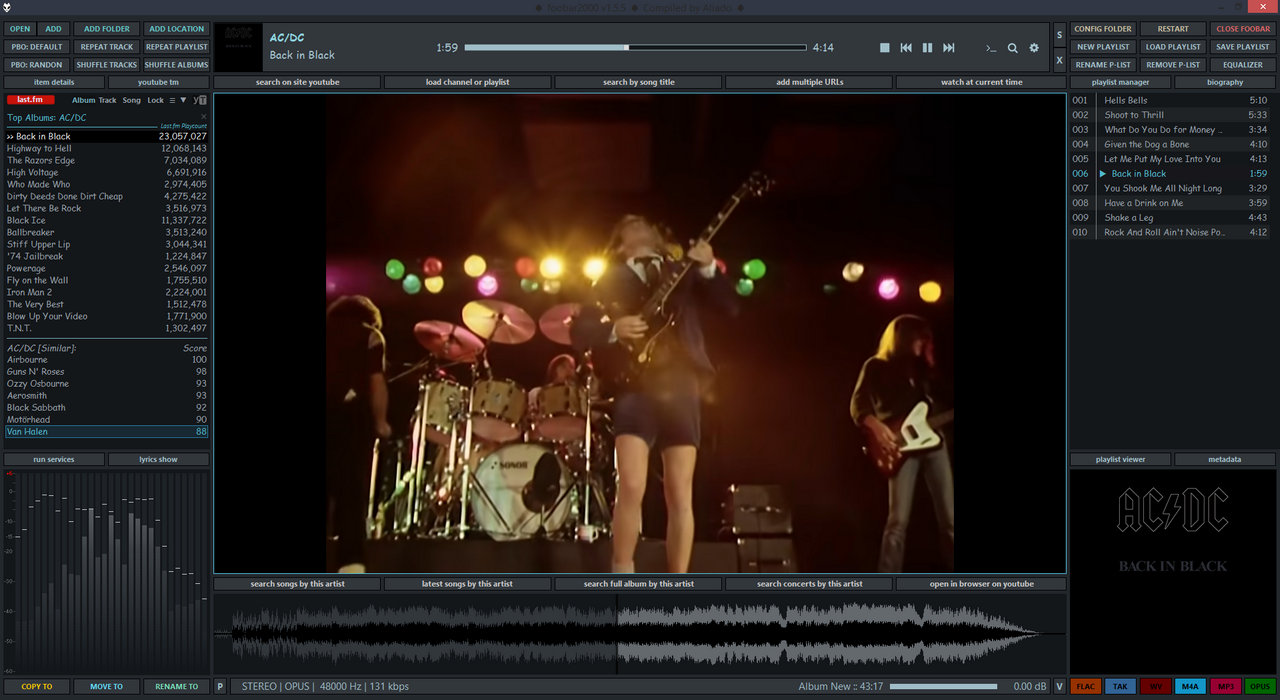Pause the current song

927,48
